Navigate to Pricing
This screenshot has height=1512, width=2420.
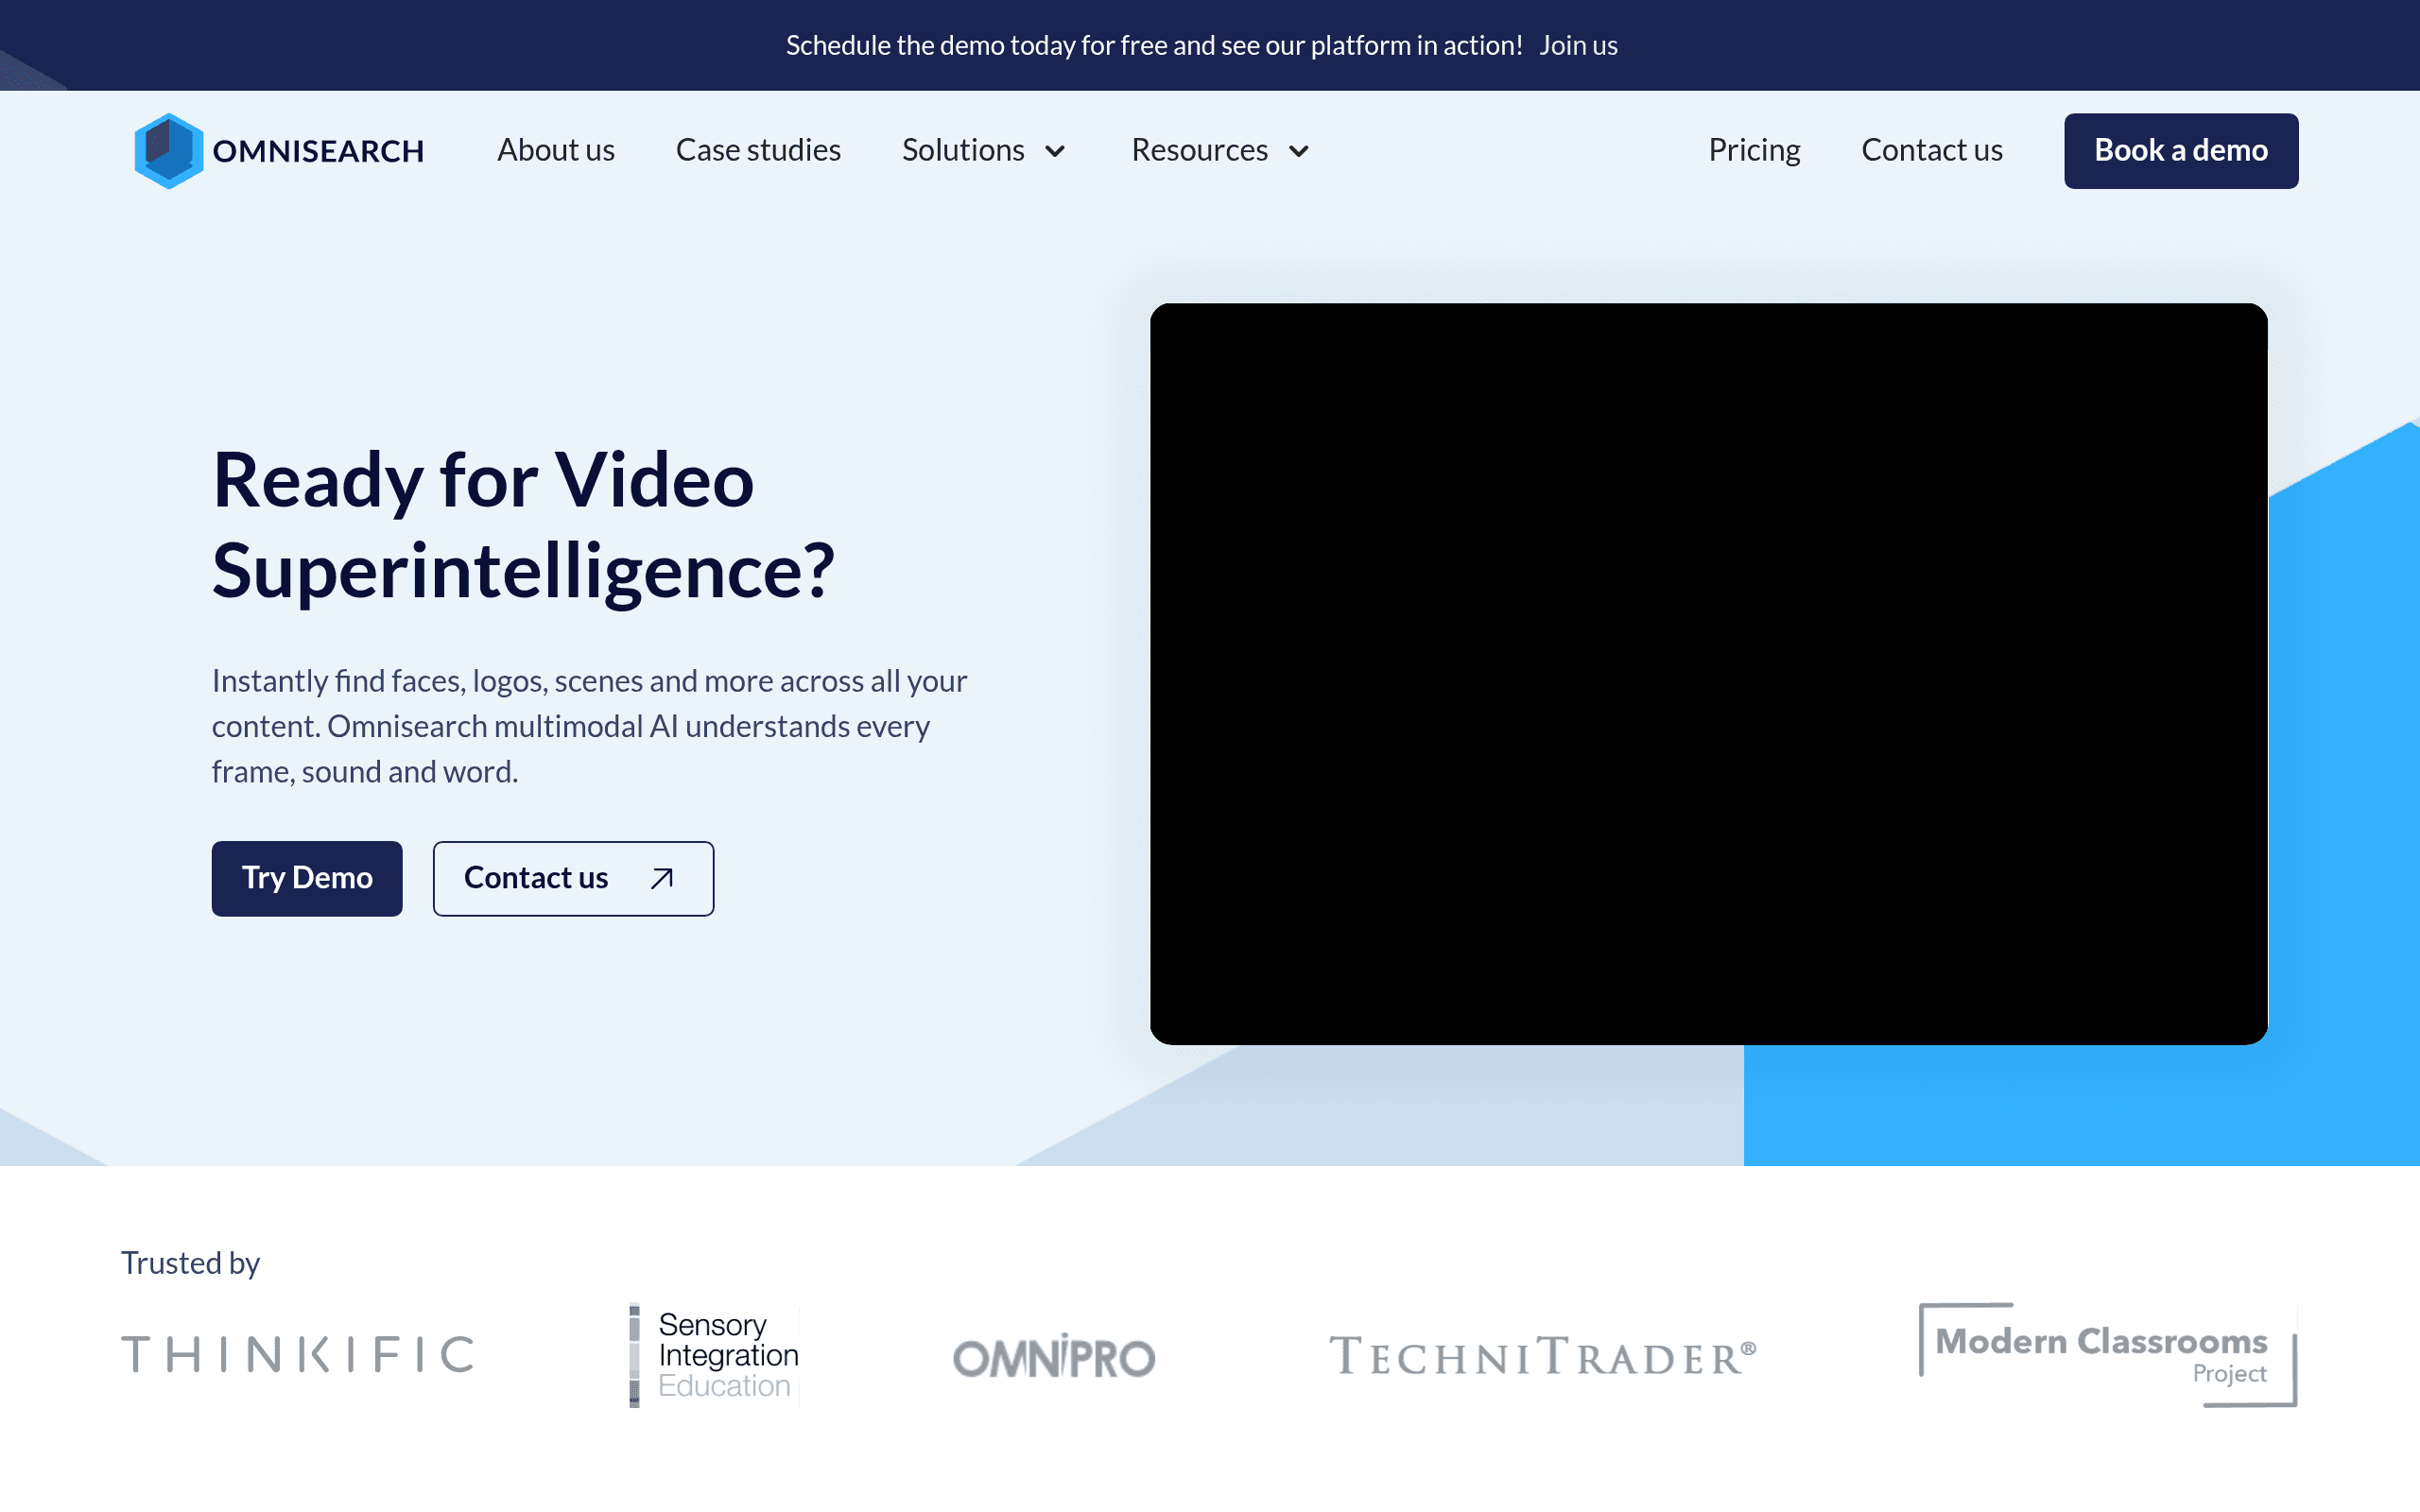pyautogui.click(x=1754, y=150)
